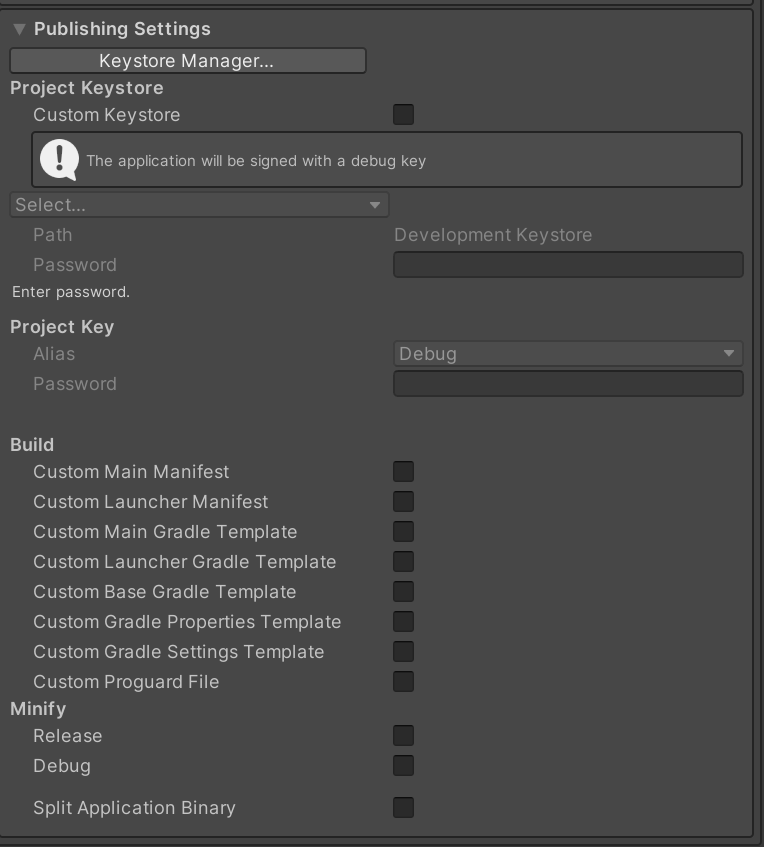Enable Custom Gradle Settings Template
This screenshot has height=847, width=764.
coord(403,651)
